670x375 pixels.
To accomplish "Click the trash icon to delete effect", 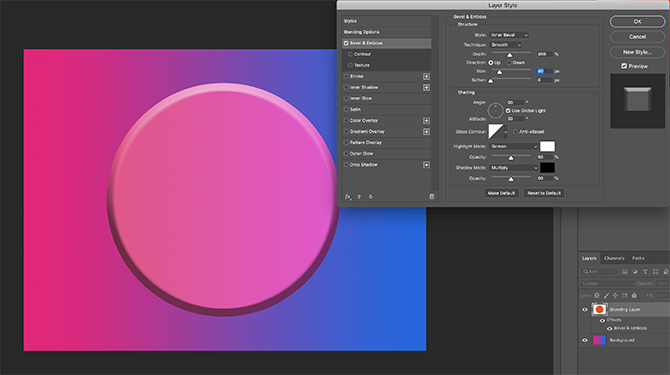I will pyautogui.click(x=432, y=196).
